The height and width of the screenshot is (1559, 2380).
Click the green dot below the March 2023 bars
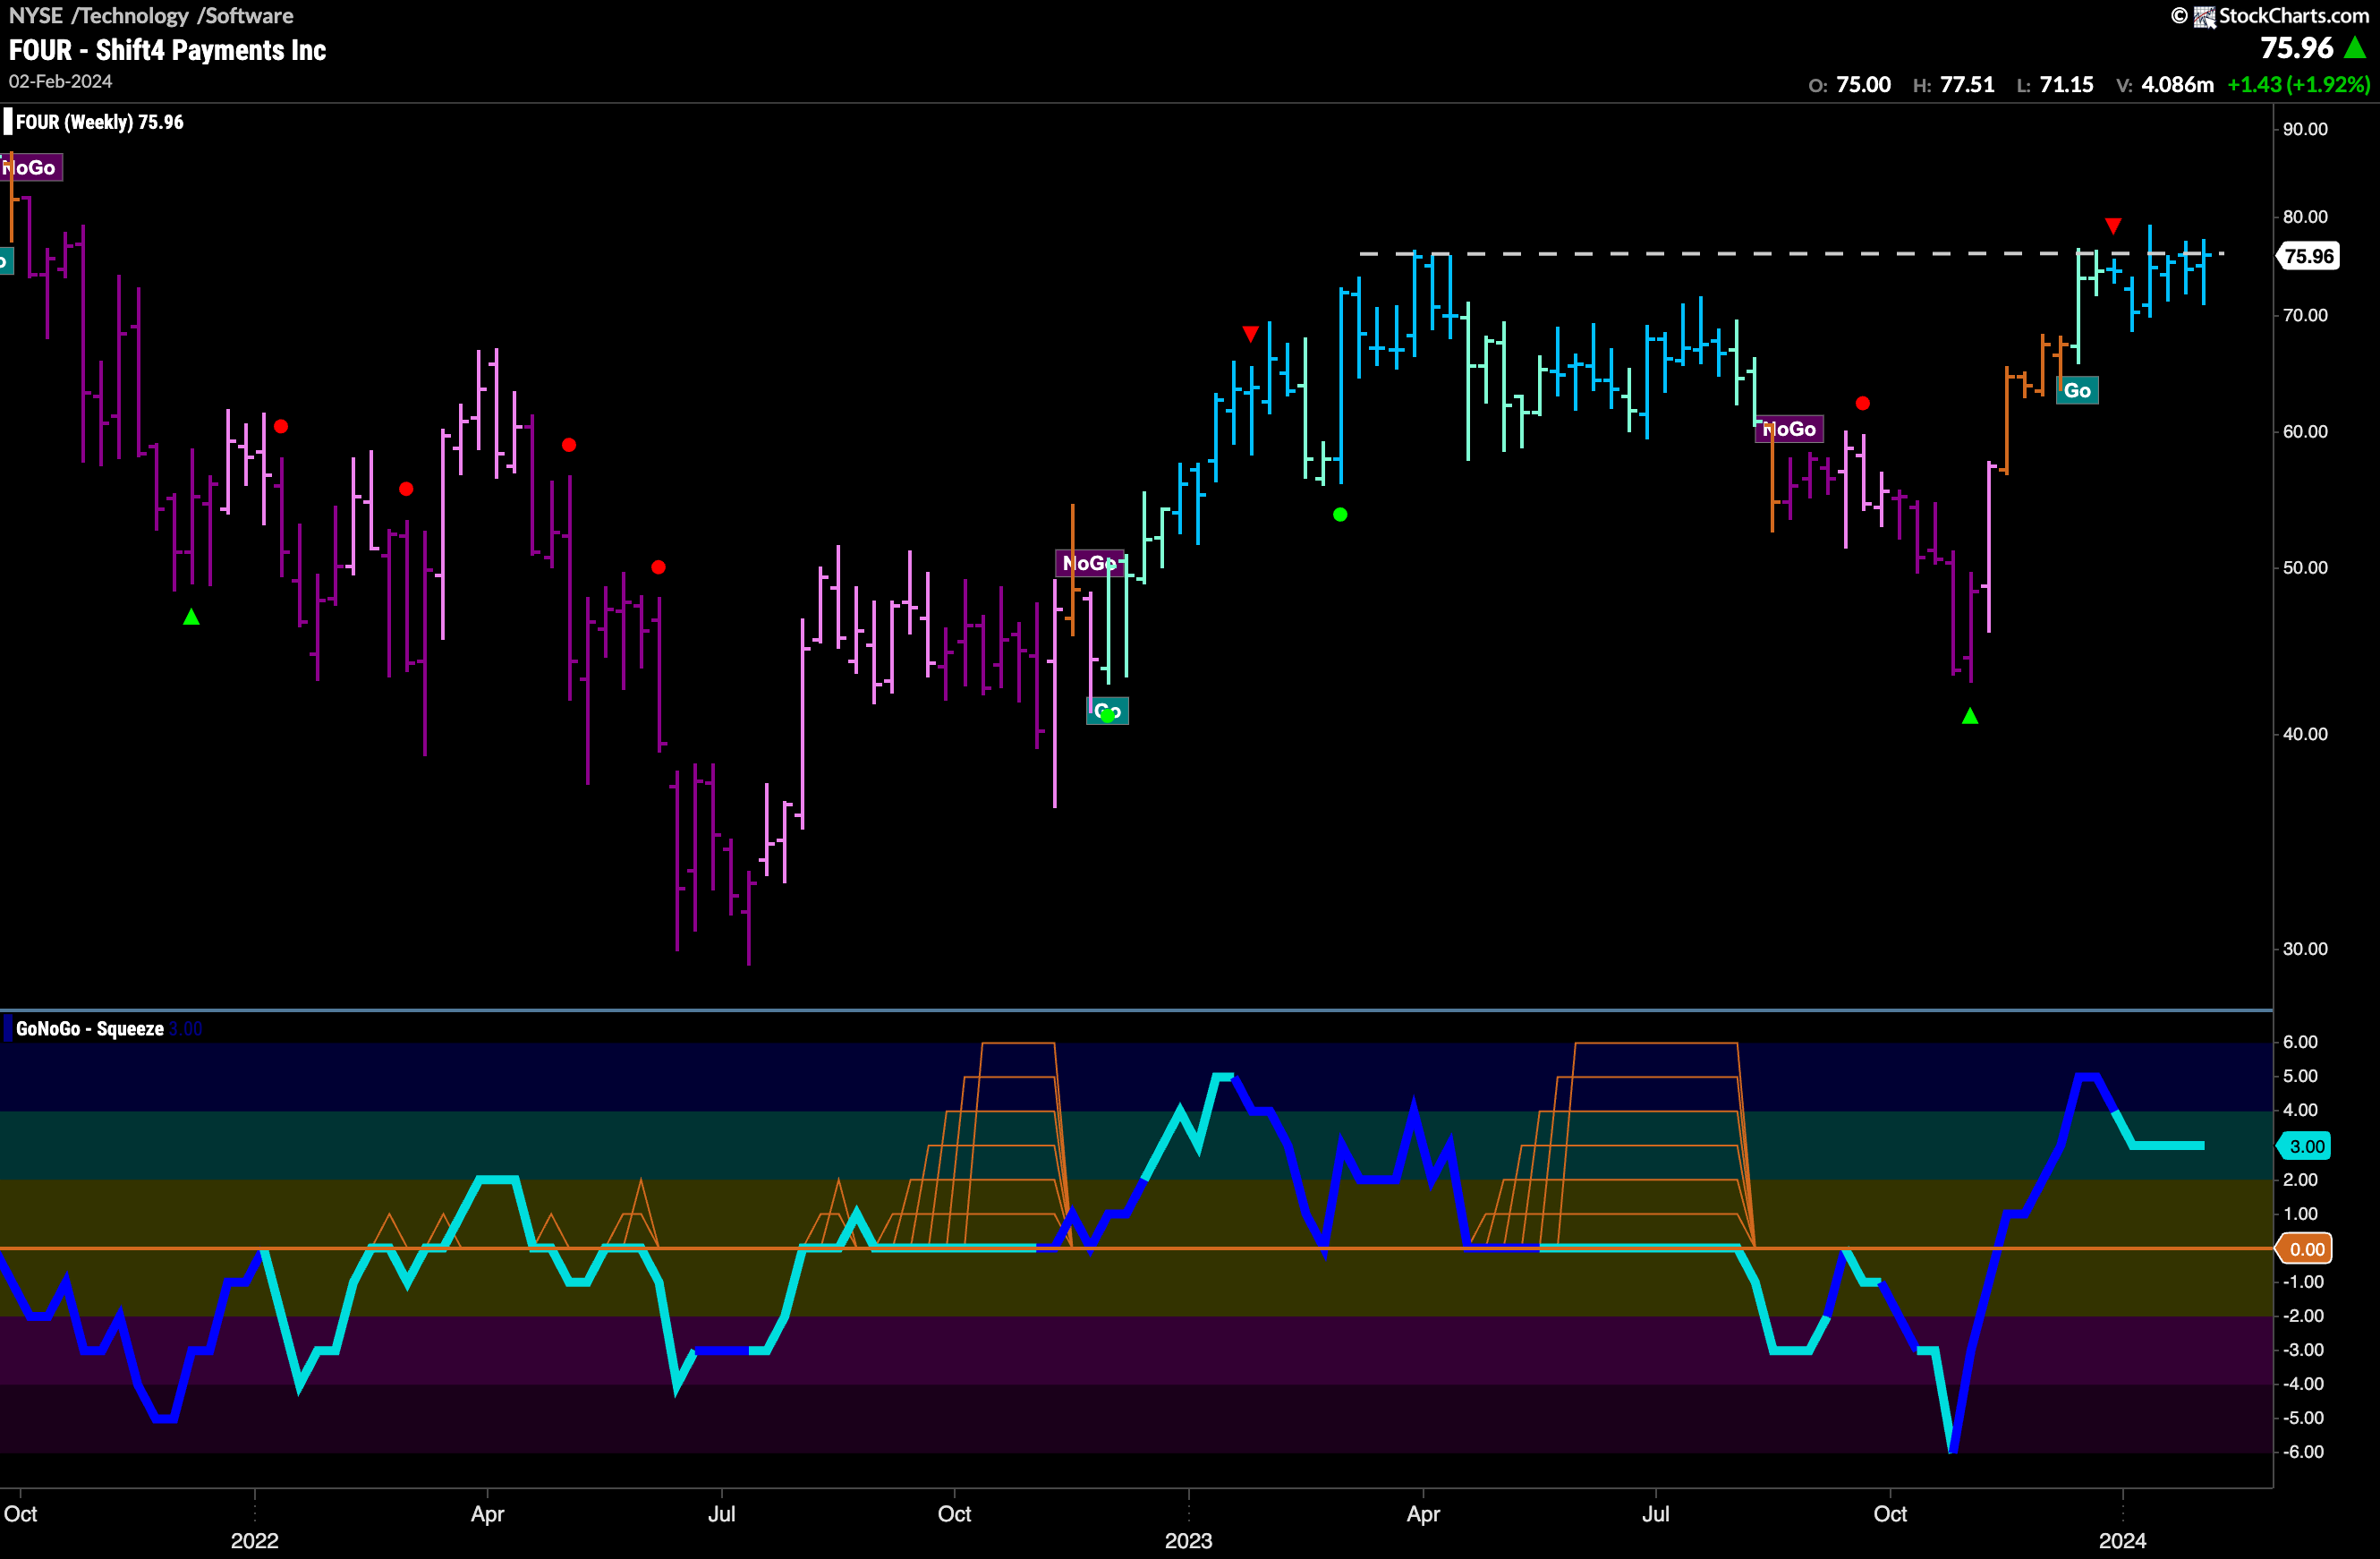[x=1340, y=514]
